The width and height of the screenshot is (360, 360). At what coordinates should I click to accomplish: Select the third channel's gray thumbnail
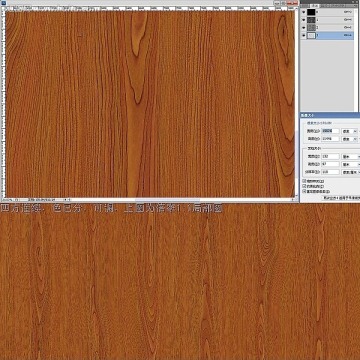(311, 27)
